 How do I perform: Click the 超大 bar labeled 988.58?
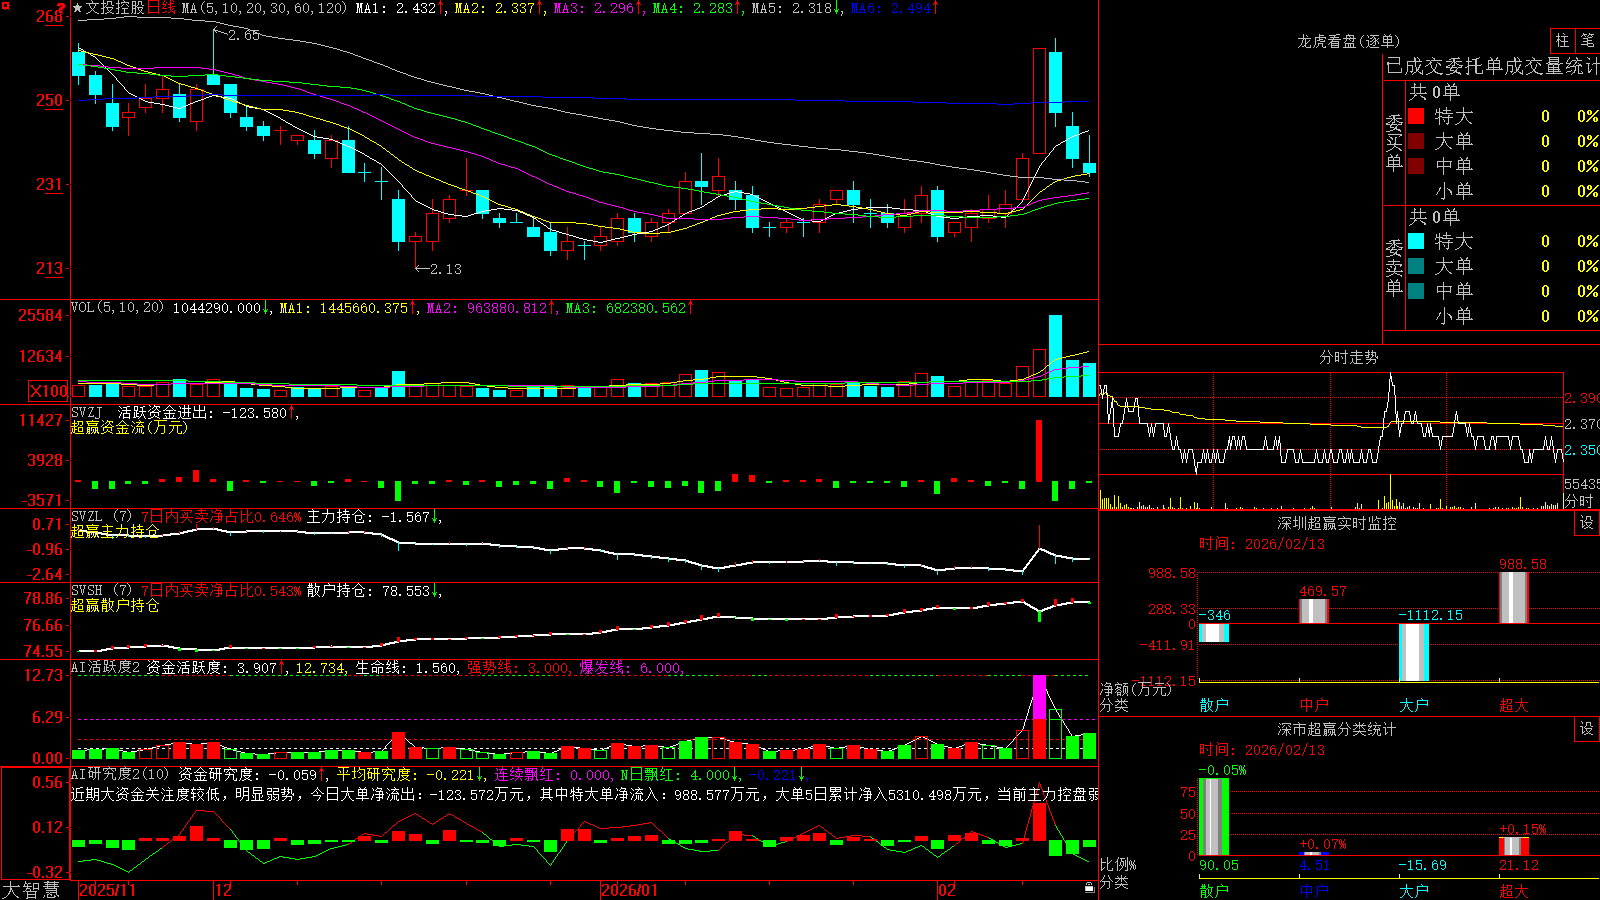(x=1514, y=598)
